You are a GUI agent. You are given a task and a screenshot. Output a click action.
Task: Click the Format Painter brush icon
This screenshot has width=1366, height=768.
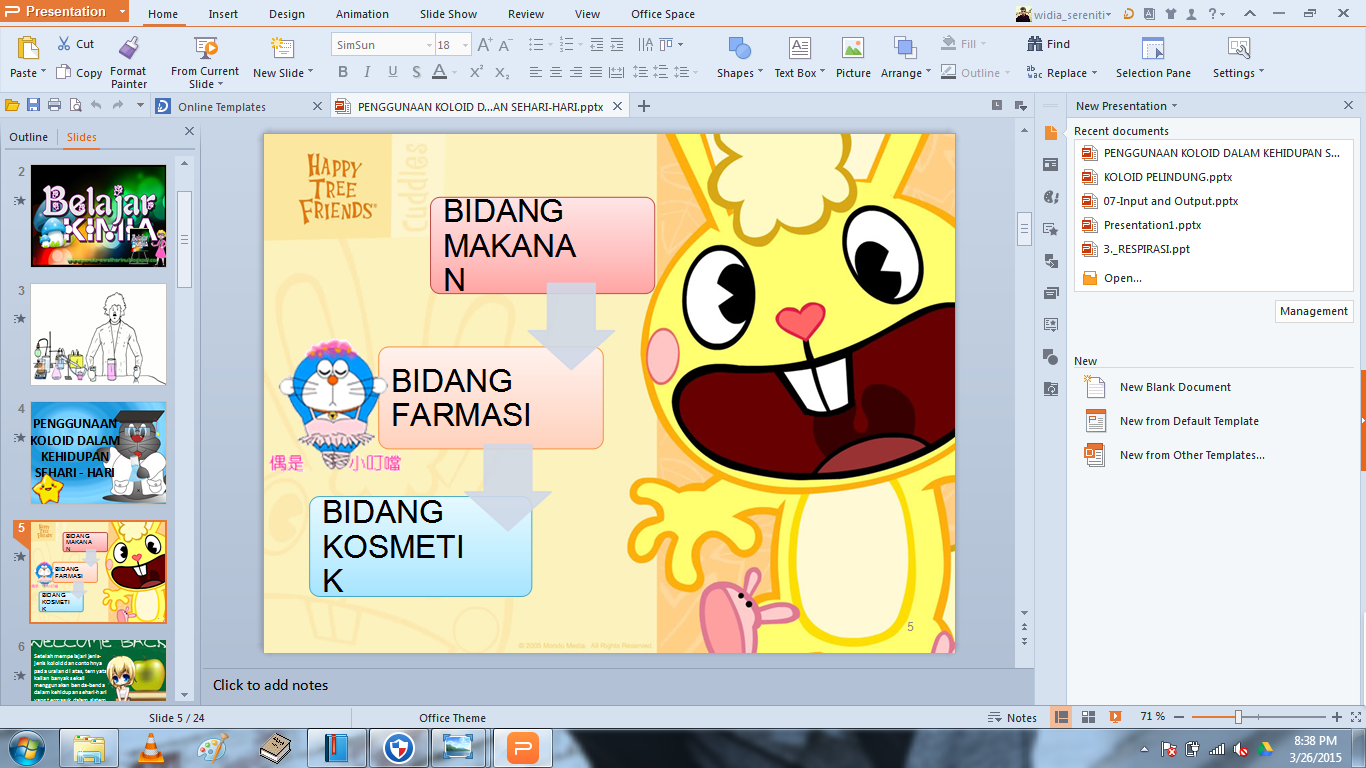tap(129, 47)
